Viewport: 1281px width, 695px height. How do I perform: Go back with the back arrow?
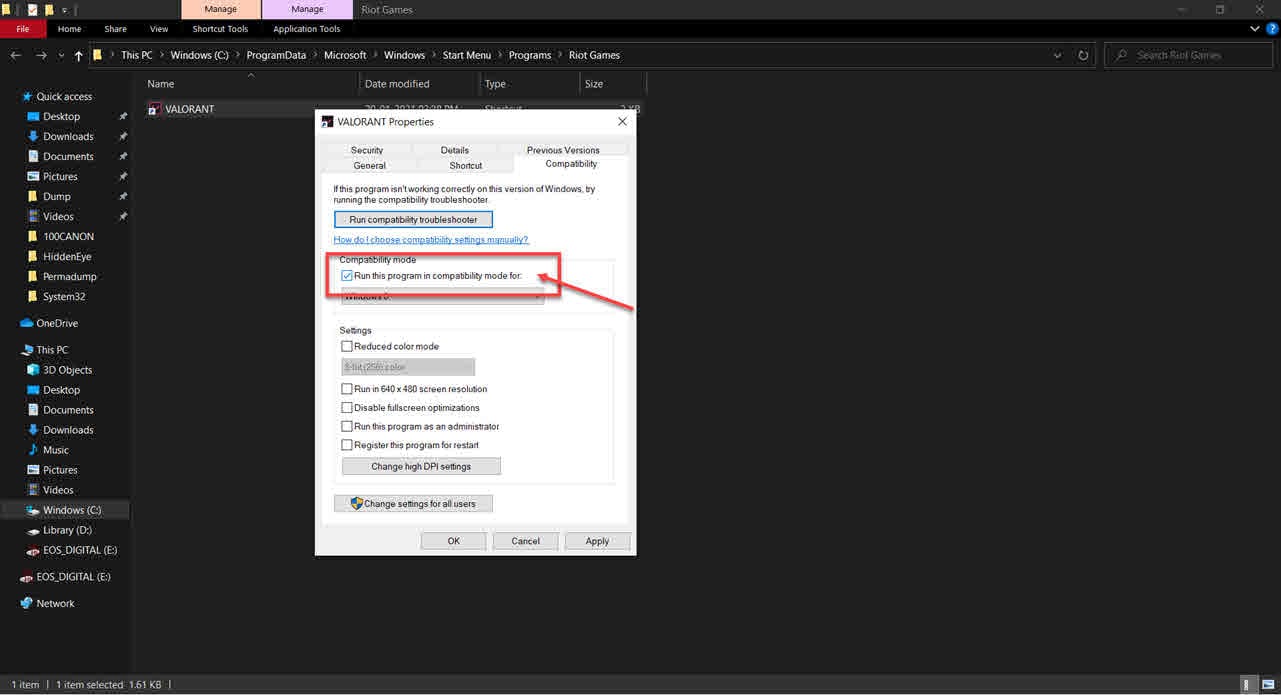point(15,56)
